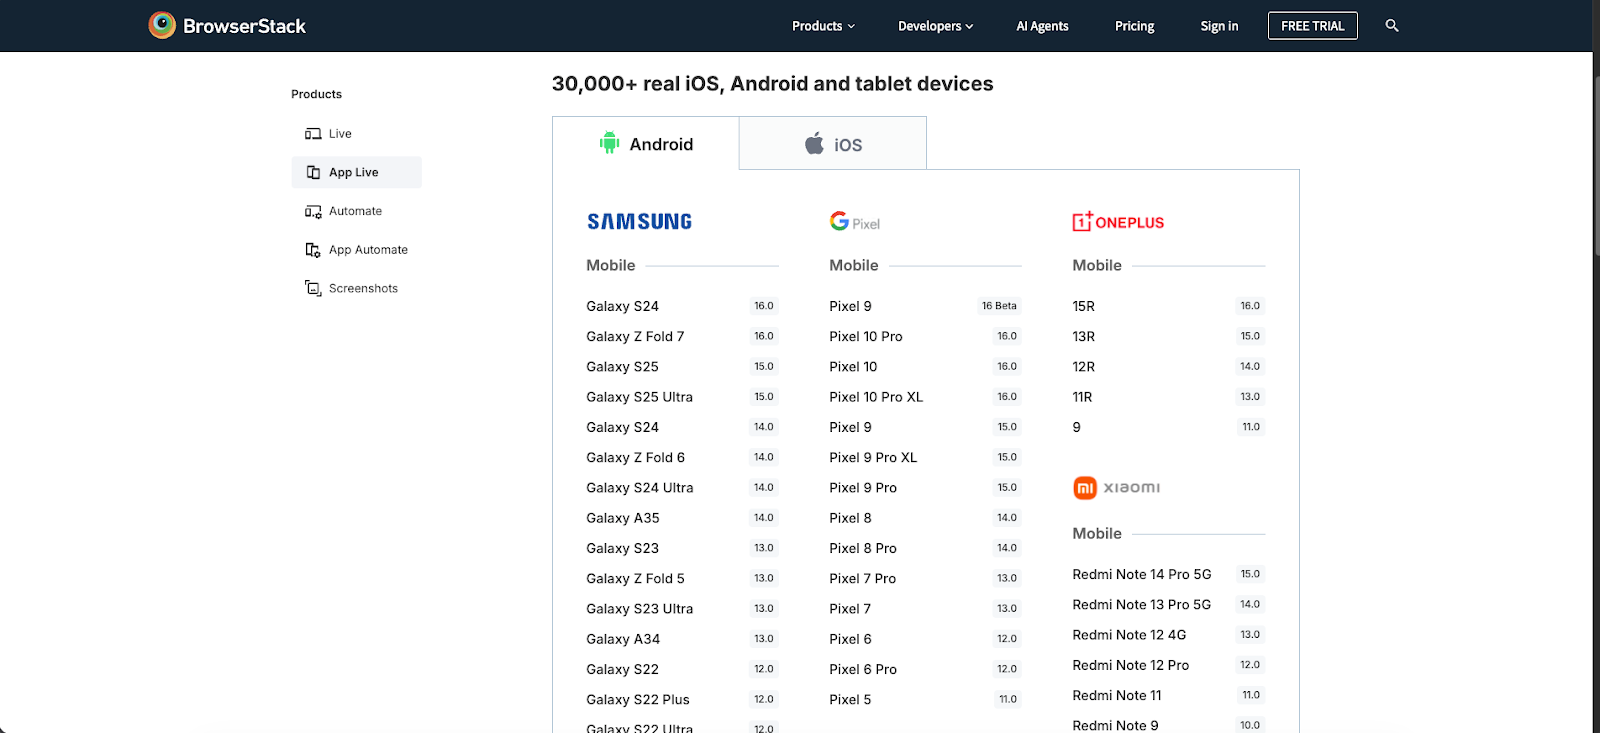Switch to the Android tab
The width and height of the screenshot is (1600, 733).
tap(646, 143)
